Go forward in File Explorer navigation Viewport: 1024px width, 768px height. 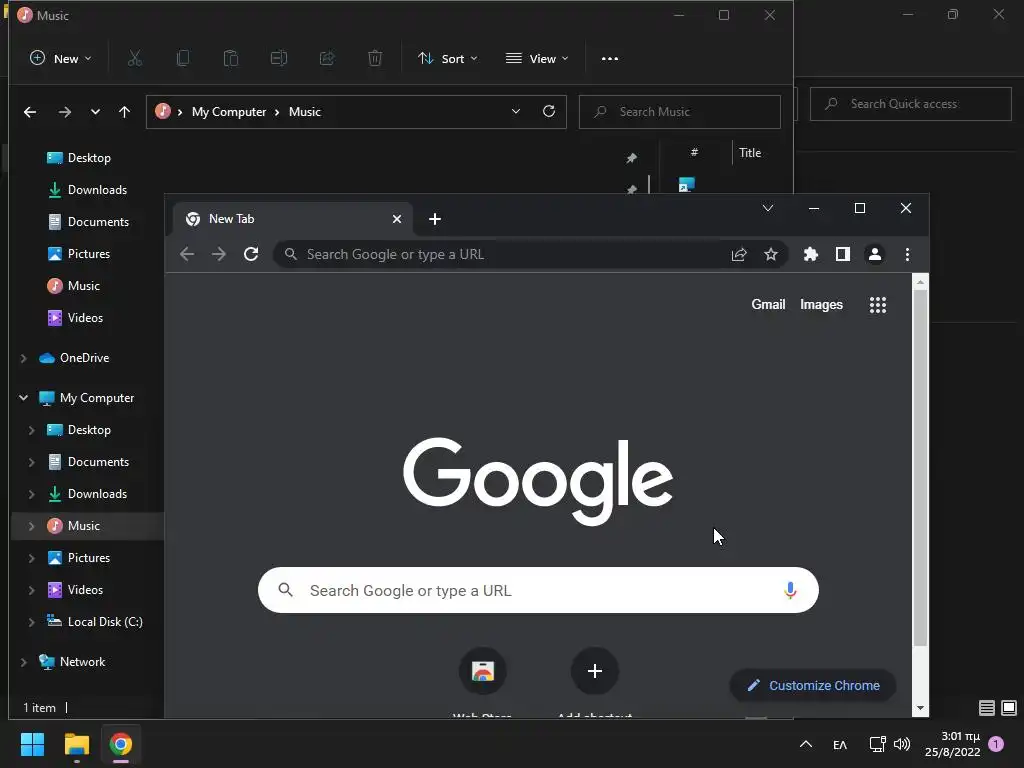[65, 112]
